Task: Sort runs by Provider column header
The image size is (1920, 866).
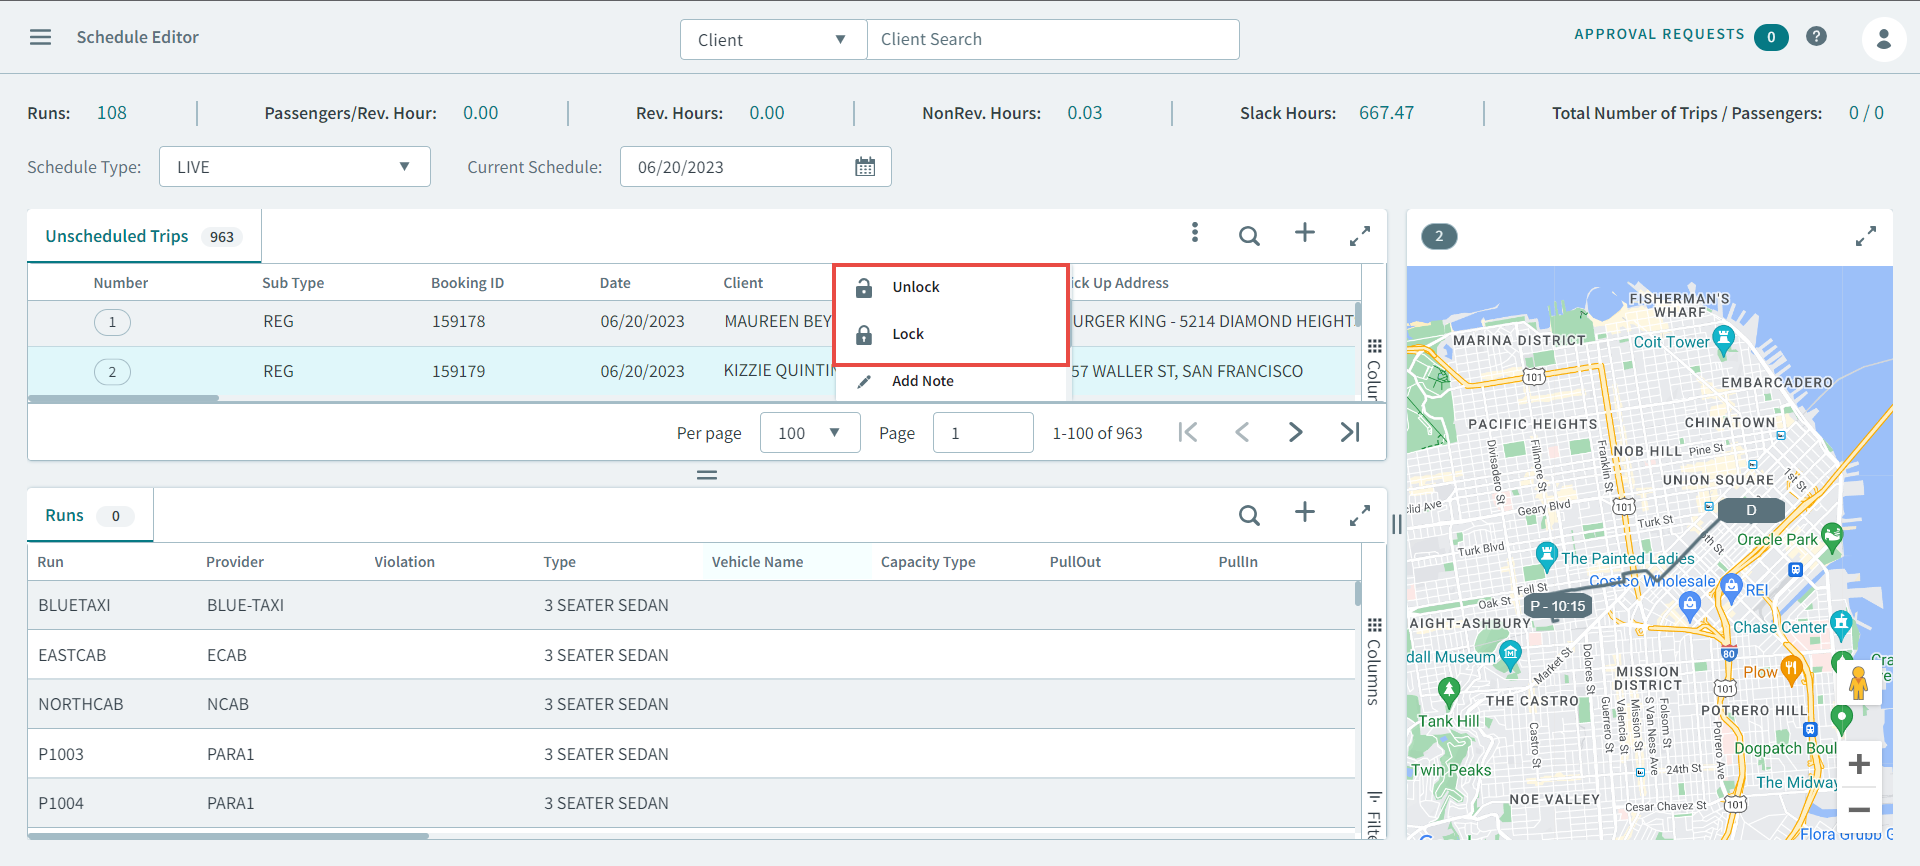Action: (x=235, y=562)
